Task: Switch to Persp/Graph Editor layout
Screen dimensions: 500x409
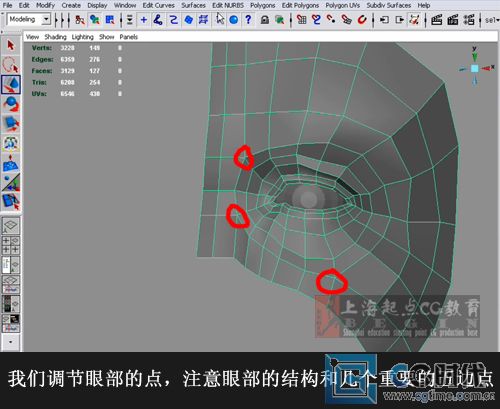Action: pyautogui.click(x=11, y=284)
